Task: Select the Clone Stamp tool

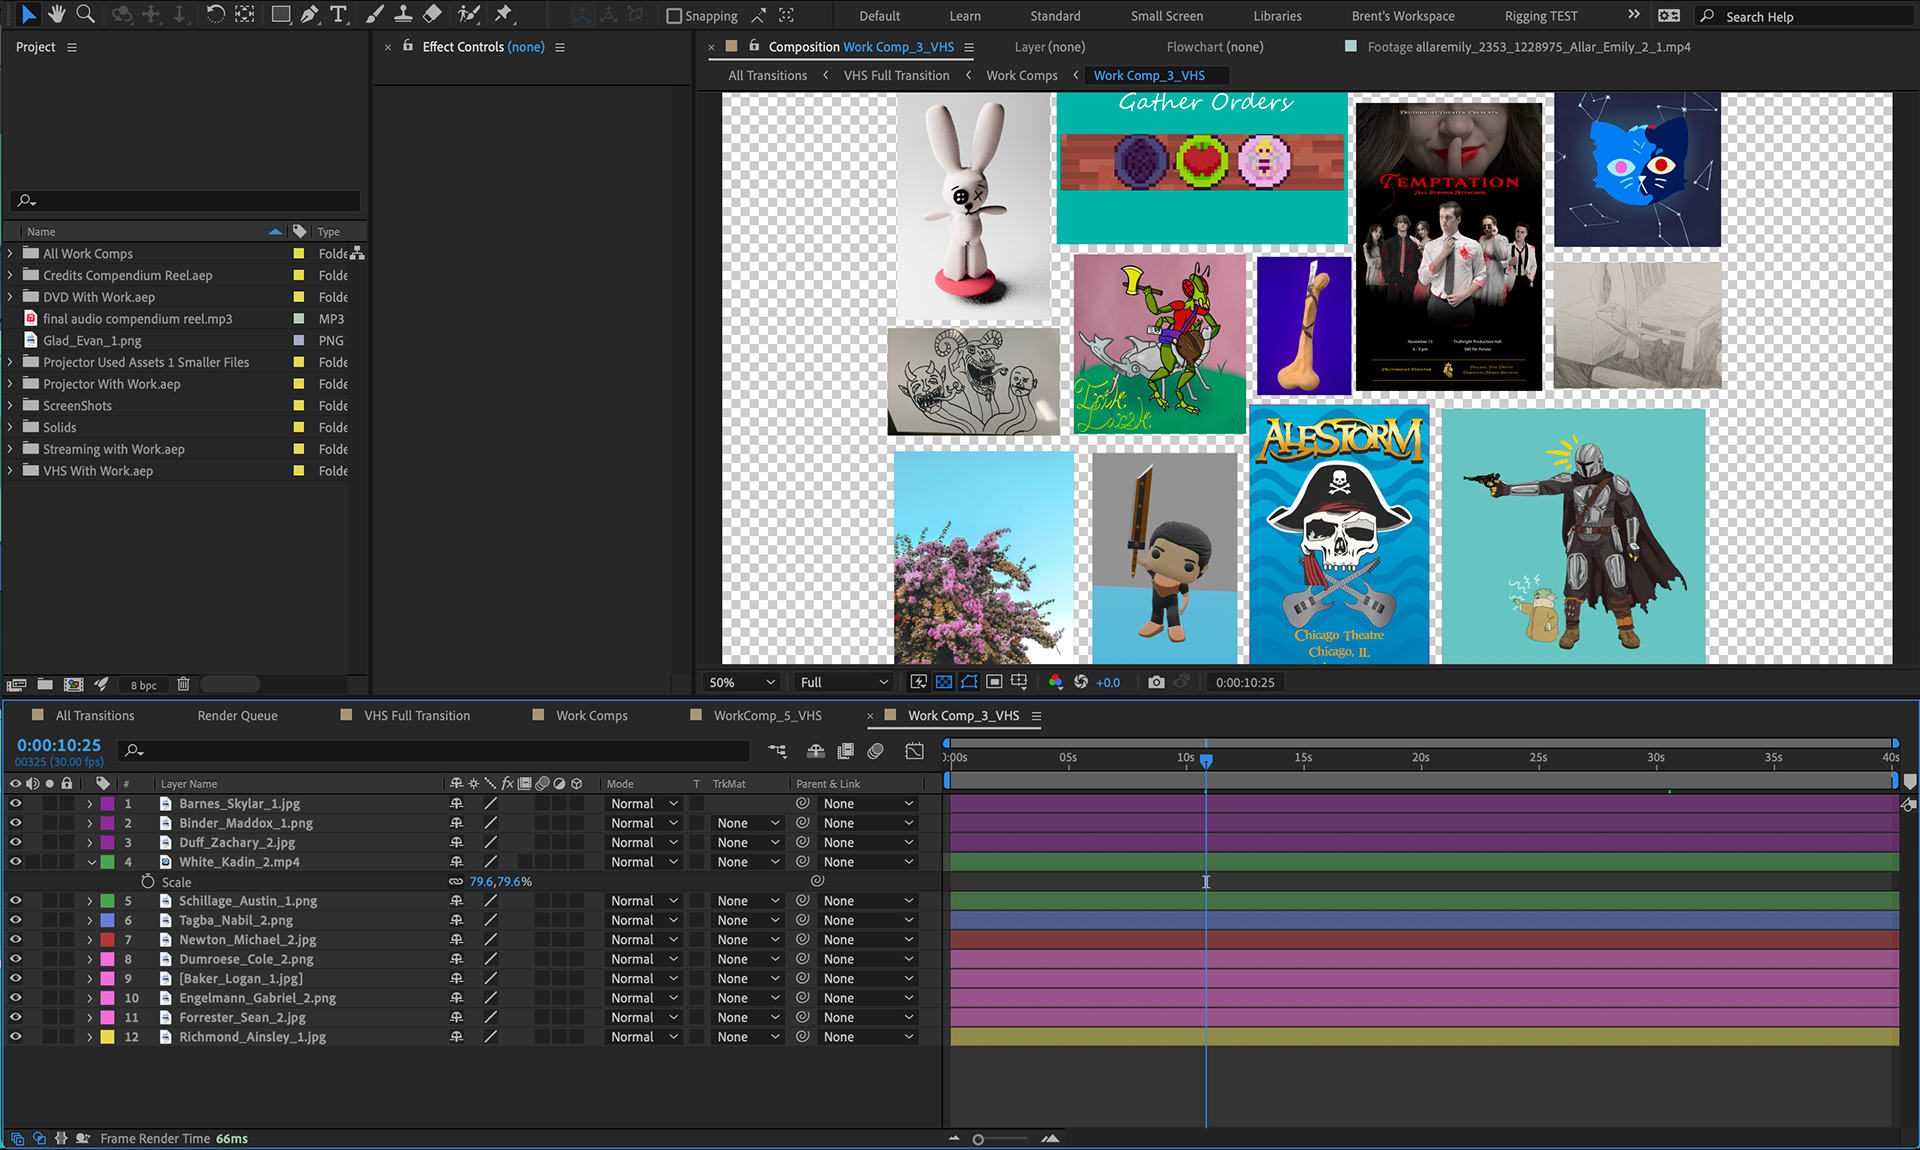Action: point(403,14)
